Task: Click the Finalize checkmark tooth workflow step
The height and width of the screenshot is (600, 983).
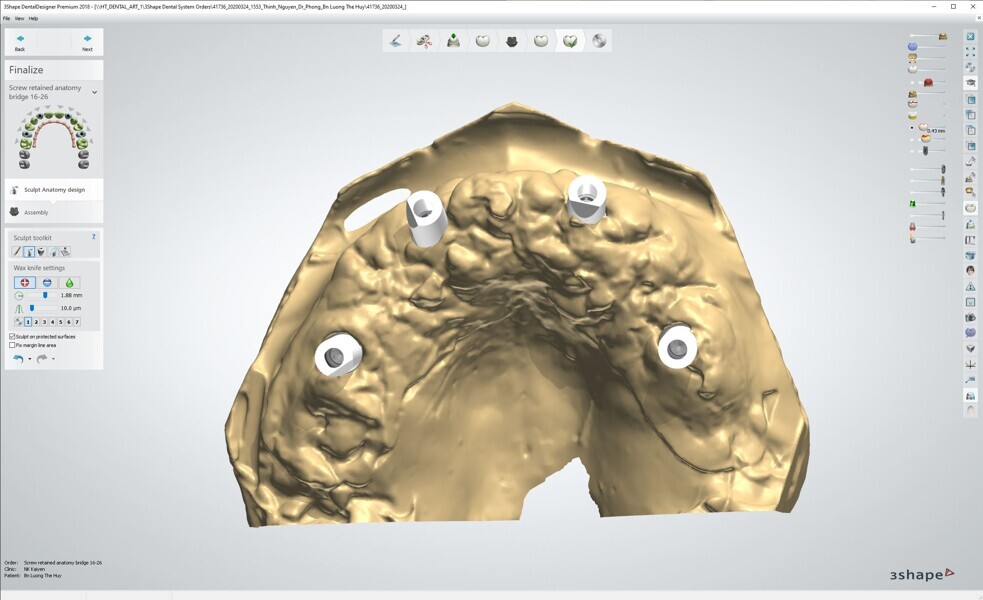Action: [x=570, y=41]
